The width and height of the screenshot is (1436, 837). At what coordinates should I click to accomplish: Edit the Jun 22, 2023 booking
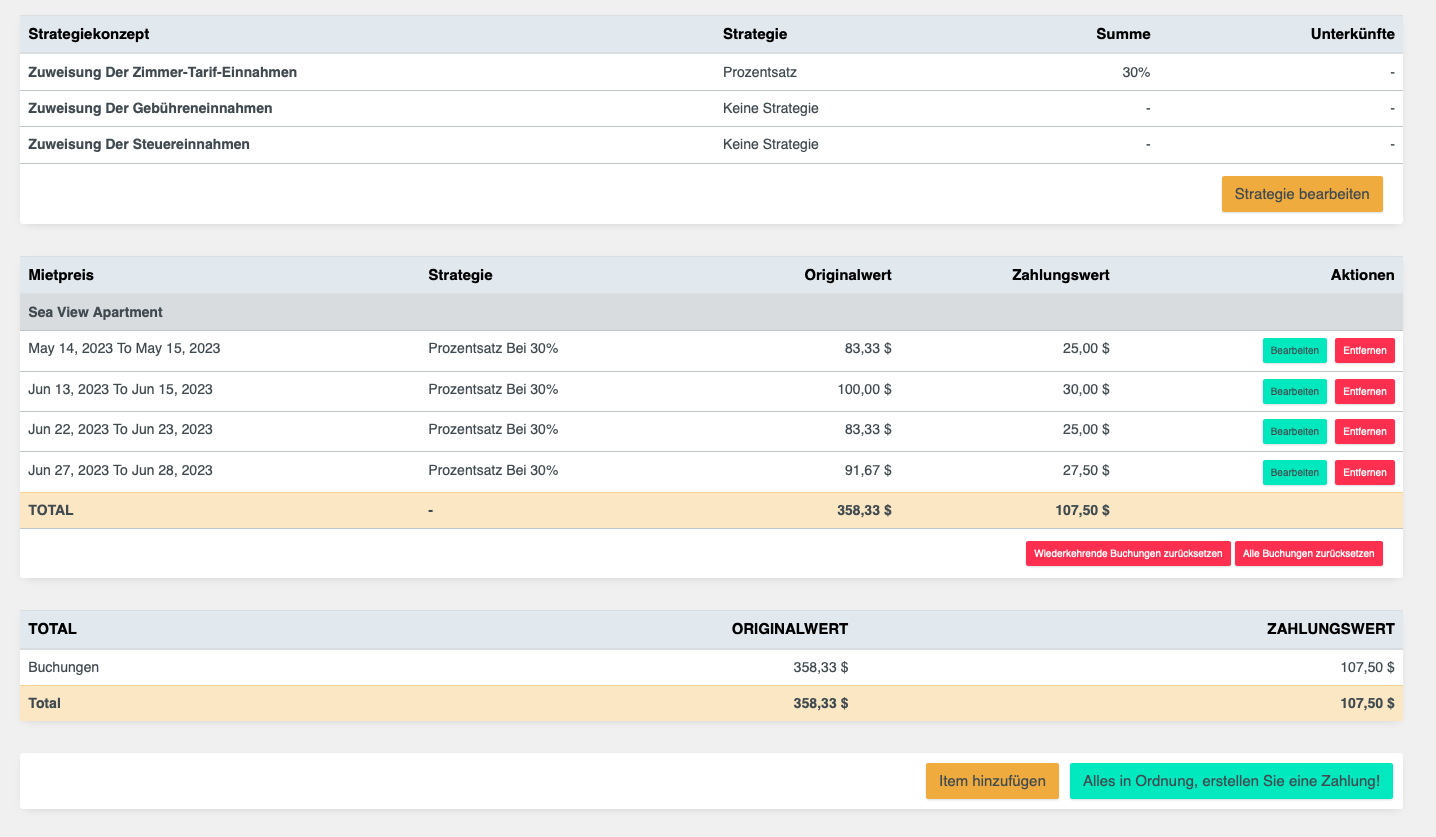(1294, 432)
